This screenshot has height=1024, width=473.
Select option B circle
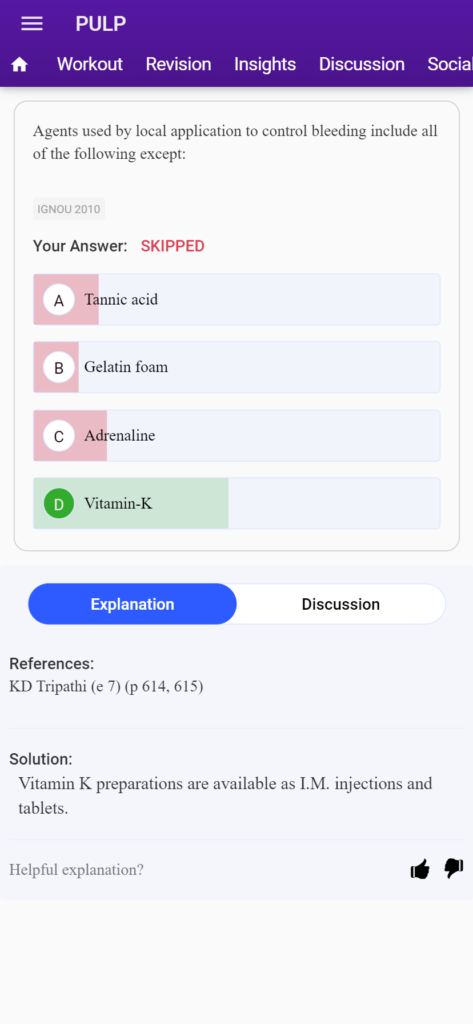59,368
